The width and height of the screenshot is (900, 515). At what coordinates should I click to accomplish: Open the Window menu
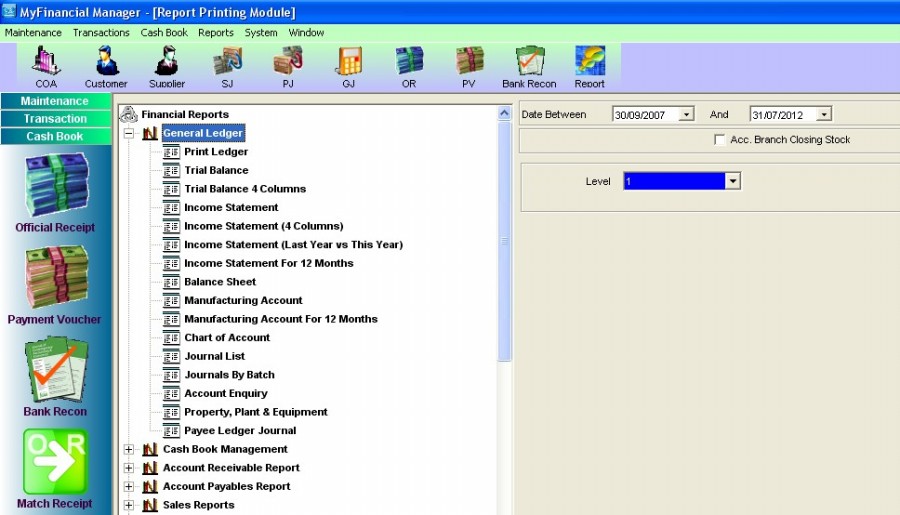pos(306,33)
